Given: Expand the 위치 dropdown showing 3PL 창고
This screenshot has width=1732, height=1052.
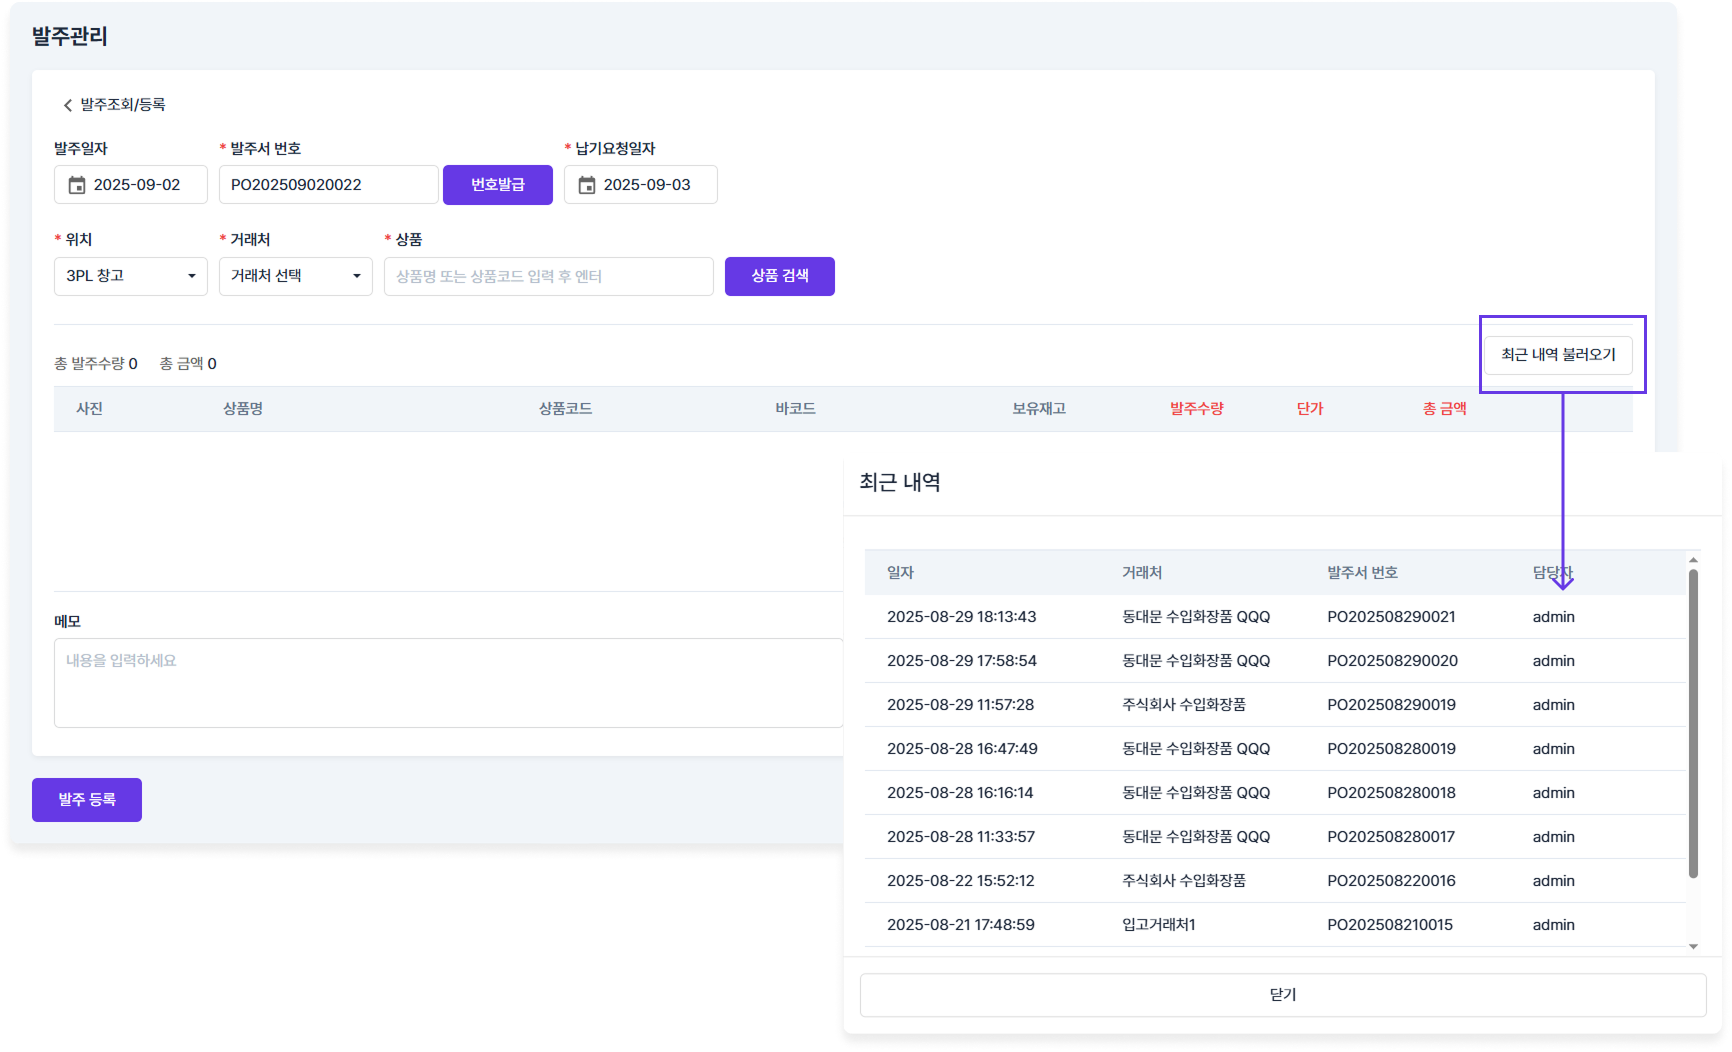Looking at the screenshot, I should [x=131, y=276].
